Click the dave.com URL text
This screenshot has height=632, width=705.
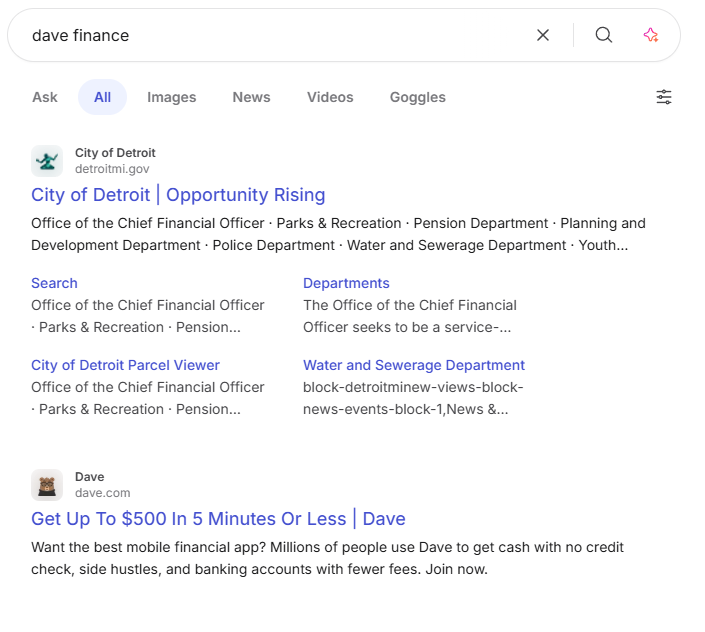[x=103, y=493]
